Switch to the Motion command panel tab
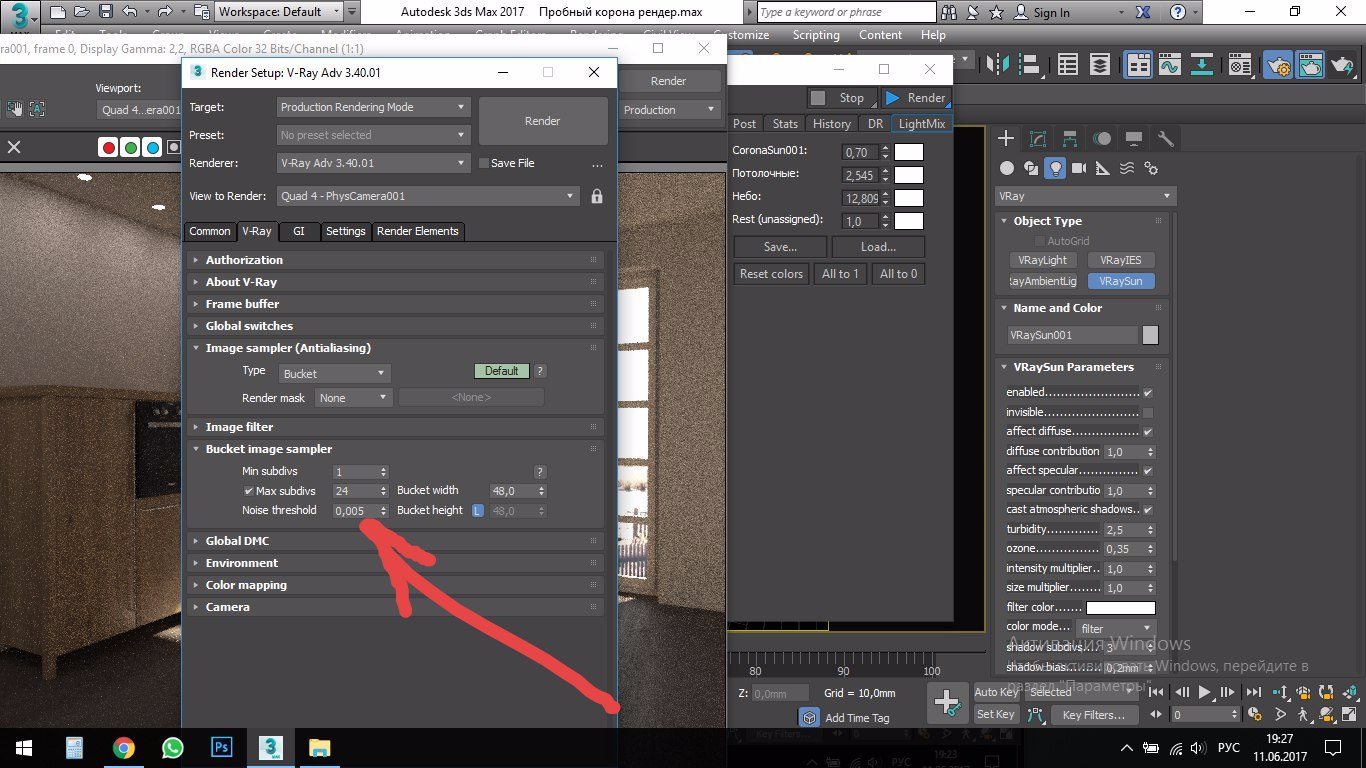This screenshot has width=1366, height=768. click(1102, 138)
